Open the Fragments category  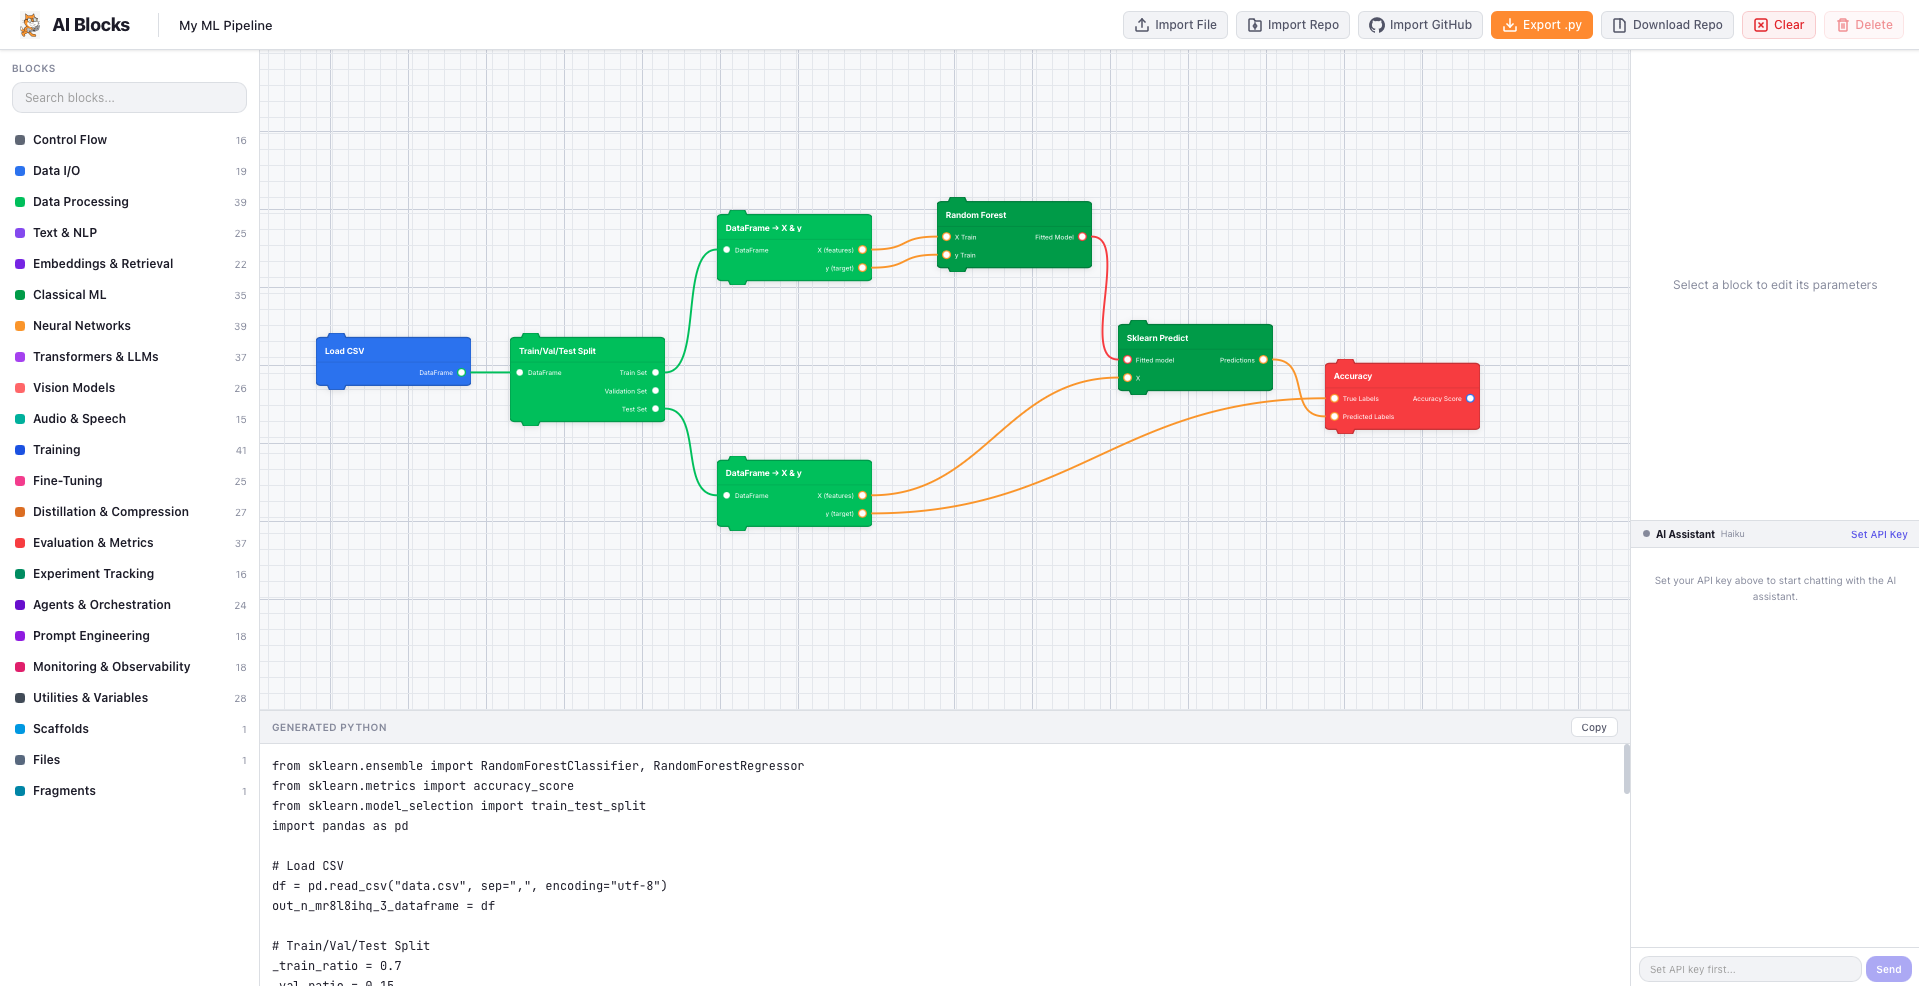click(x=130, y=791)
